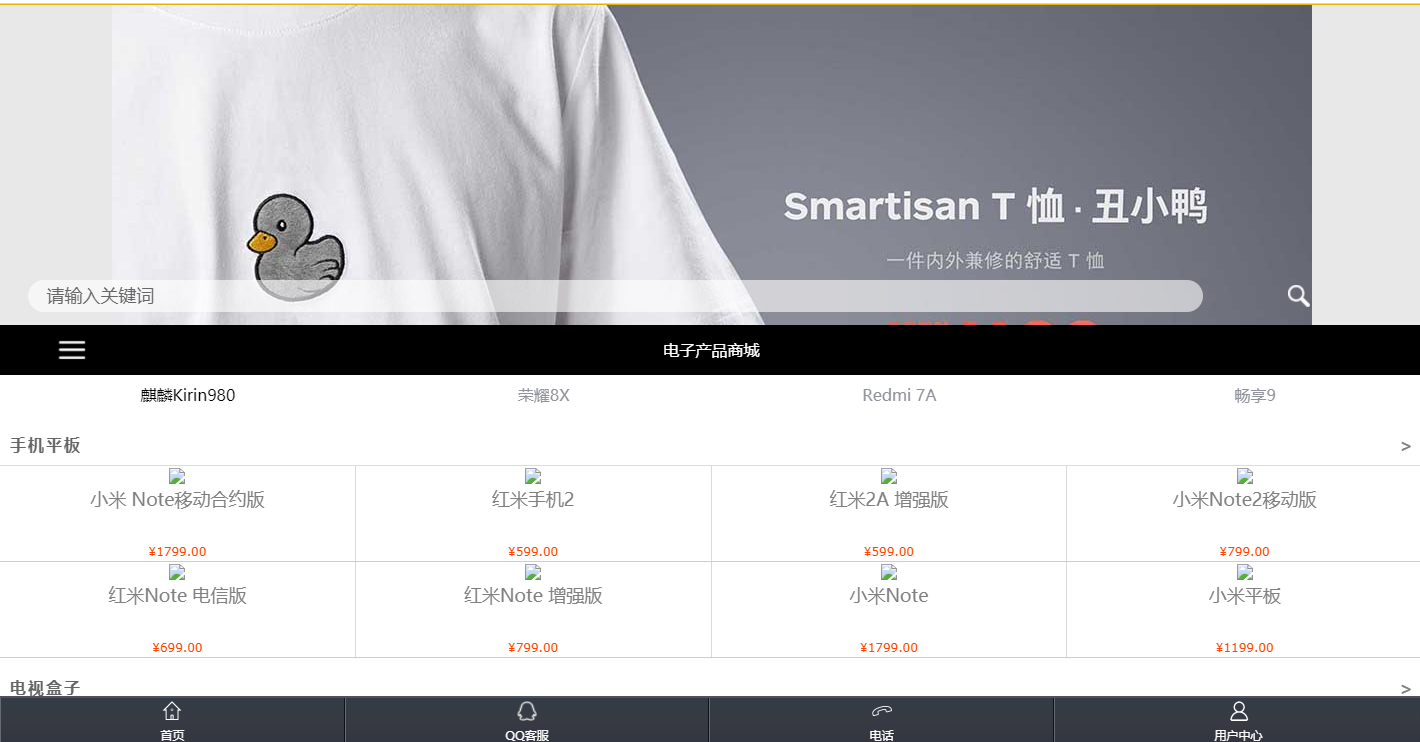Select the Redmi 7A tab

(899, 395)
